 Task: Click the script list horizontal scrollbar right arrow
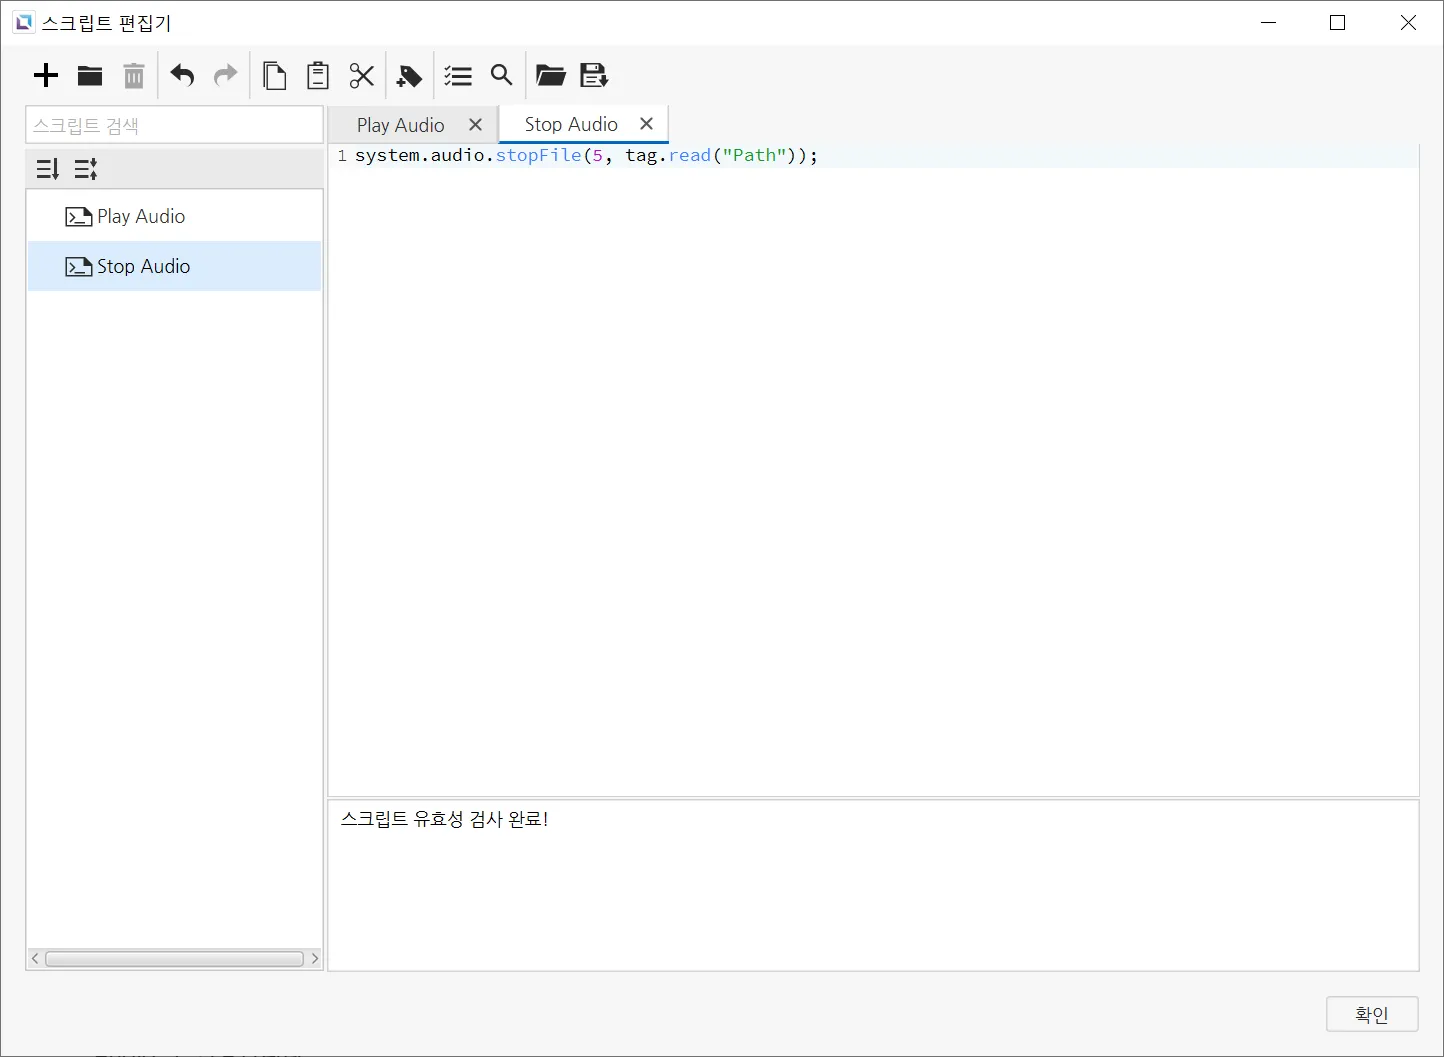coord(315,959)
